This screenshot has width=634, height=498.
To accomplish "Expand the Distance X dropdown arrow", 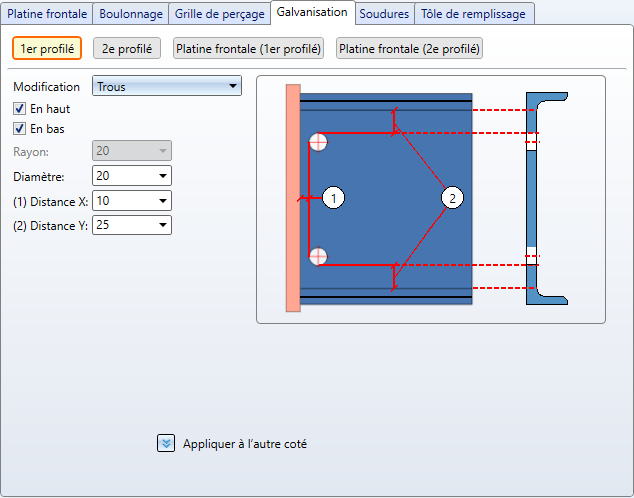I will tap(163, 201).
